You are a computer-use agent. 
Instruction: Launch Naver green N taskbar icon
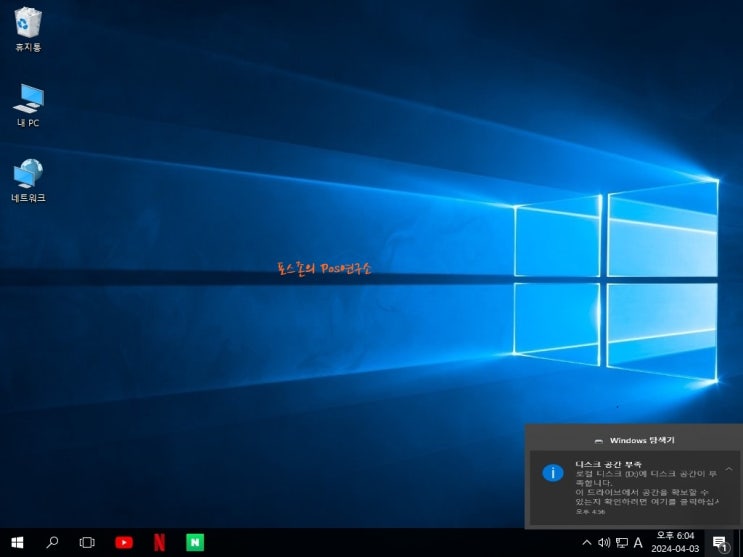click(x=195, y=542)
